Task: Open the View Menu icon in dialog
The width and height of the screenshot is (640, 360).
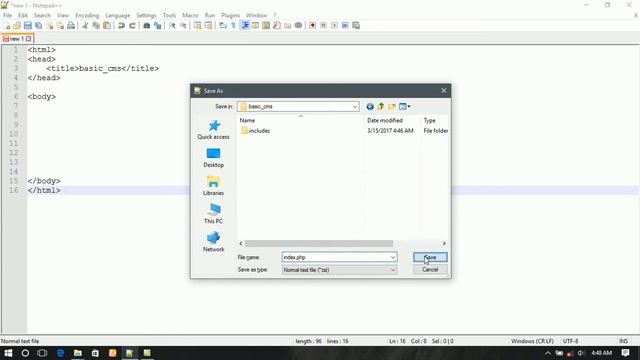Action: click(x=404, y=107)
